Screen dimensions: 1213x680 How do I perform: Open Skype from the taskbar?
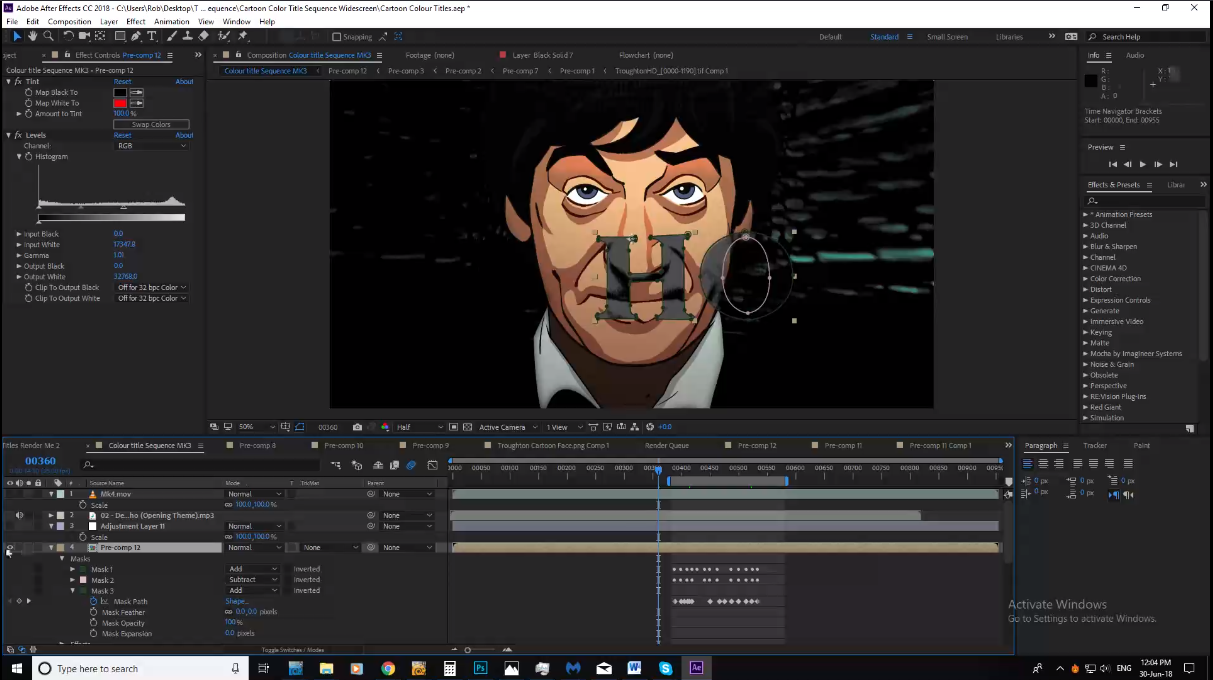tap(665, 668)
